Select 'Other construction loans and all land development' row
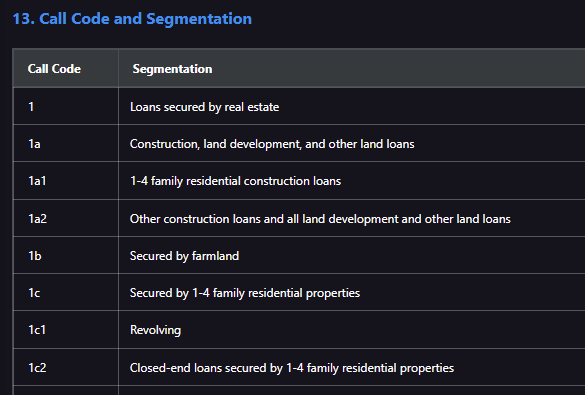 (x=299, y=219)
